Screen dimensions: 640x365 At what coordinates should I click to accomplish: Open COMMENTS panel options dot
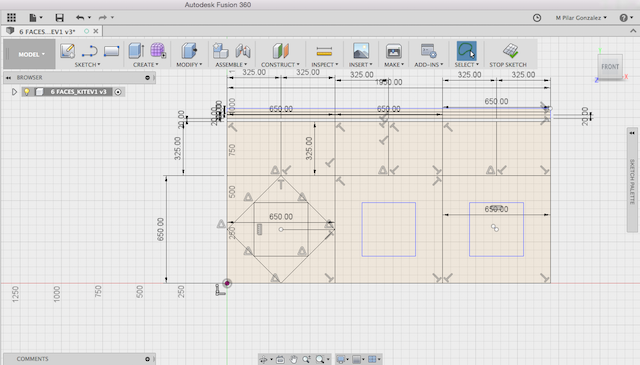147,359
